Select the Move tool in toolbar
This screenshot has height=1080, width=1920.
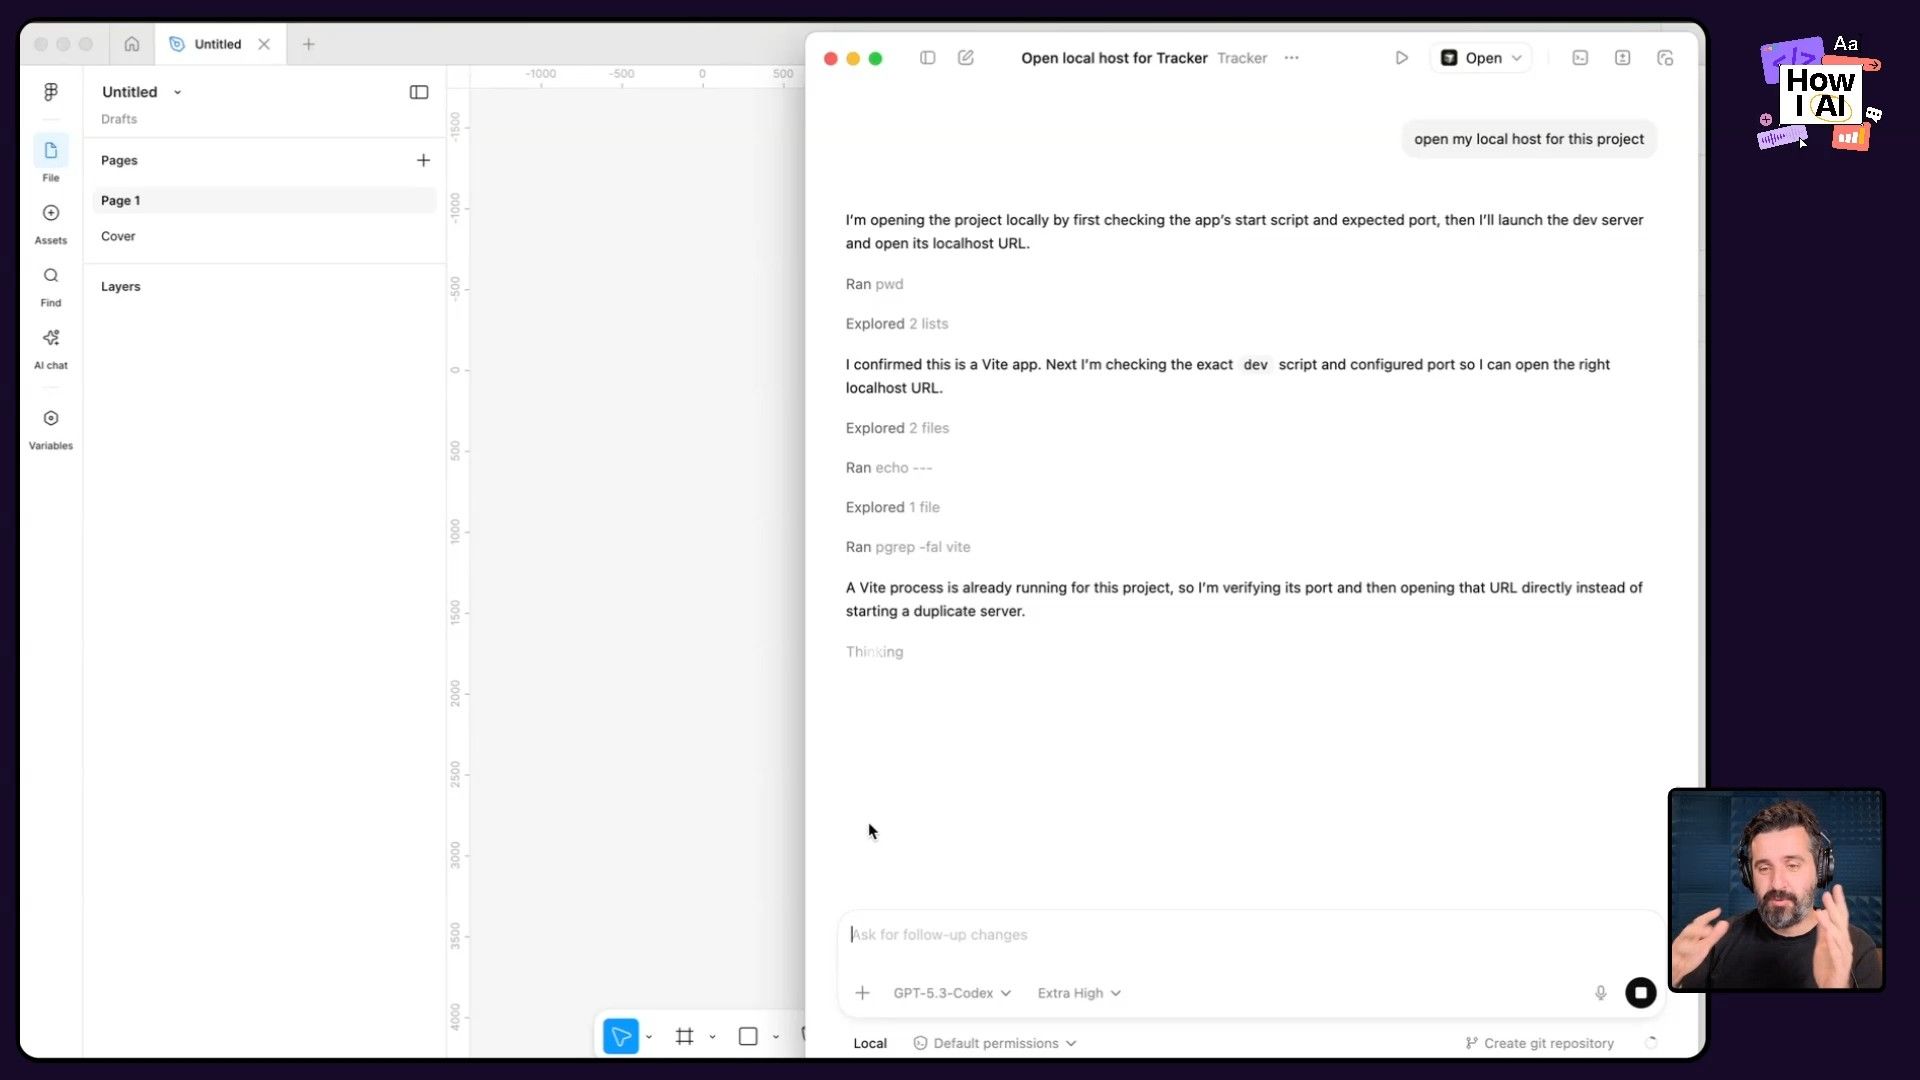[620, 1036]
